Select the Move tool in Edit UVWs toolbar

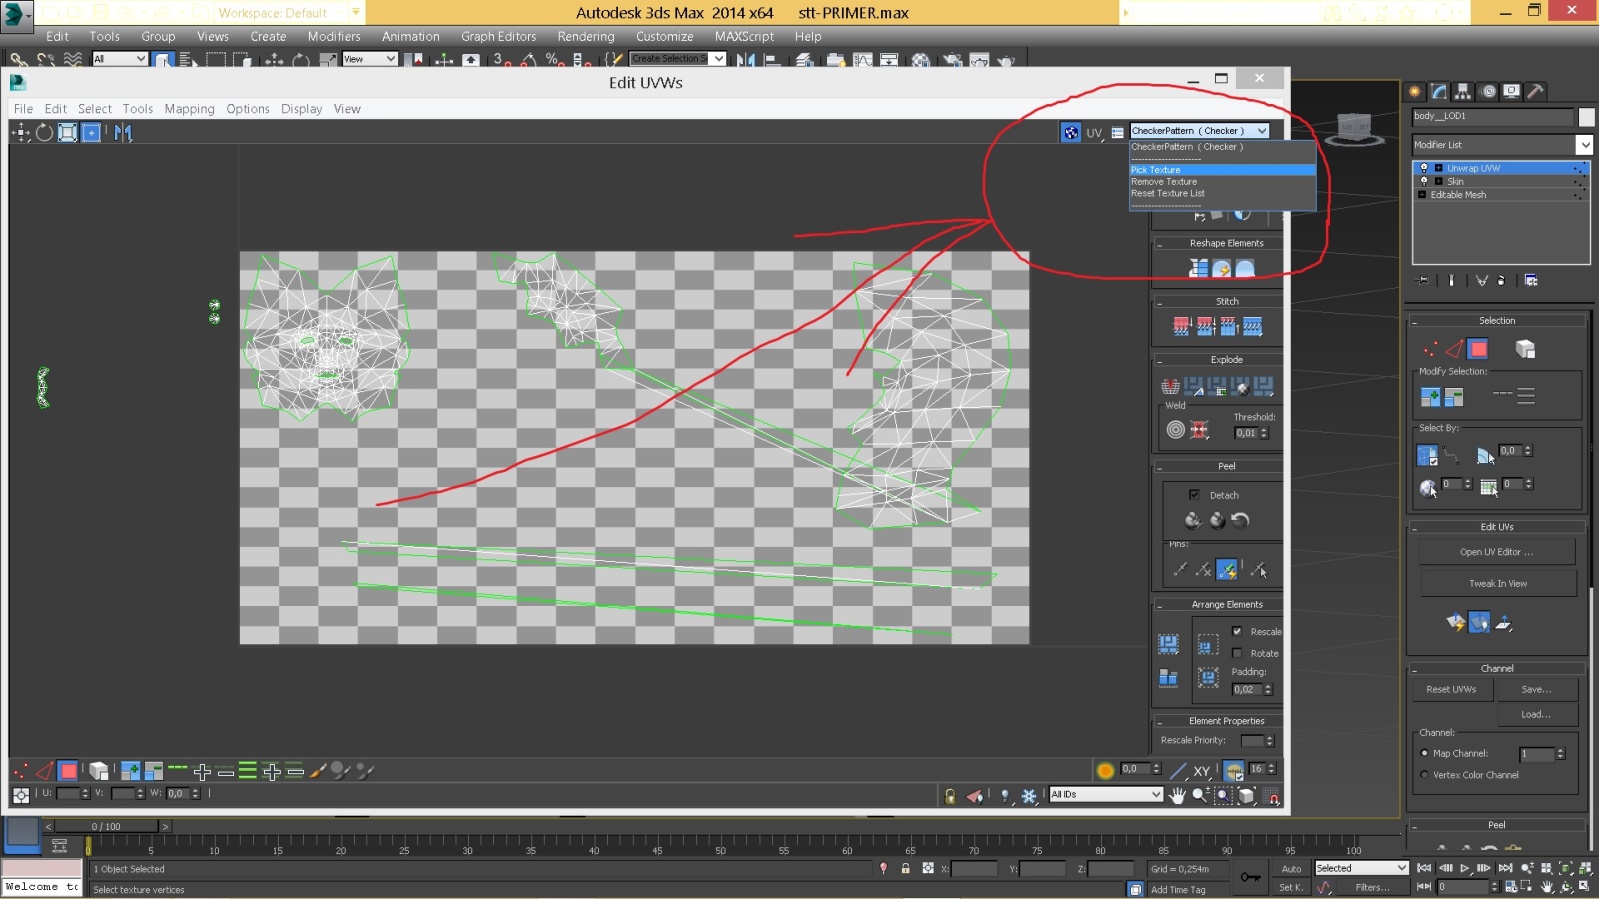[20, 132]
